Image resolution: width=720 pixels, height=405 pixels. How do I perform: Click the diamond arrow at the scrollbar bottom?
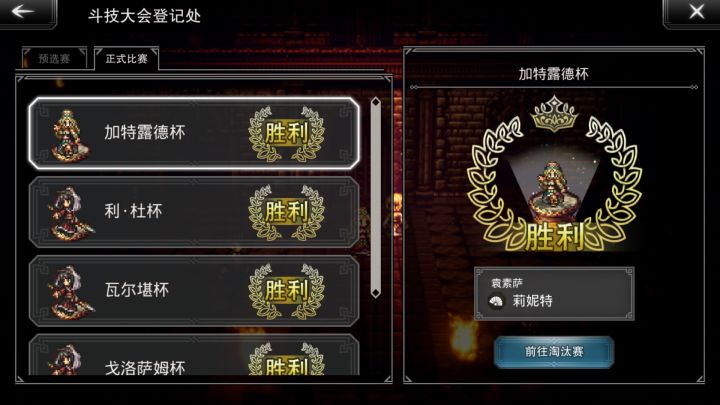376,293
